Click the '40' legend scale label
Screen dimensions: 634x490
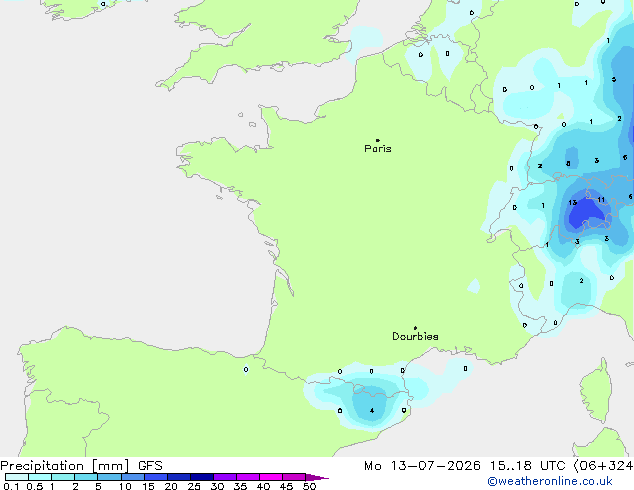point(263,486)
